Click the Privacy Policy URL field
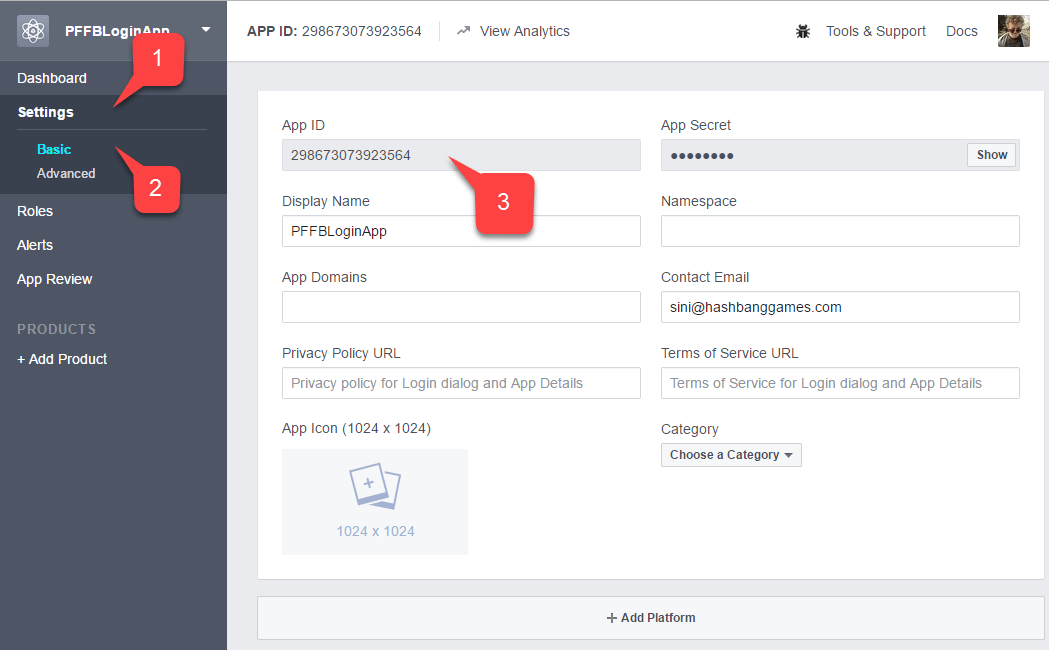The width and height of the screenshot is (1049, 650). [x=461, y=383]
